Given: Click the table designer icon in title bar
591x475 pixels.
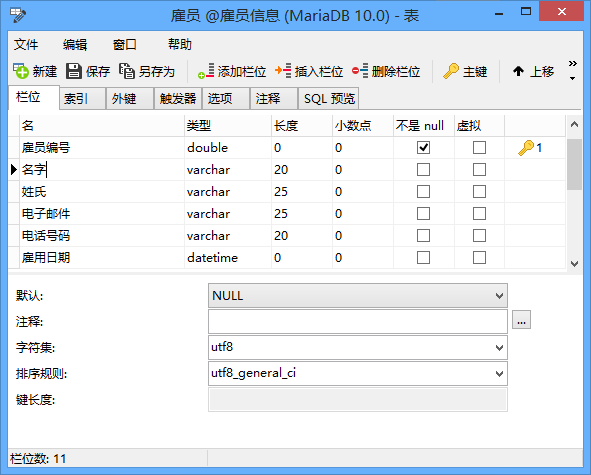Looking at the screenshot, I should point(18,15).
